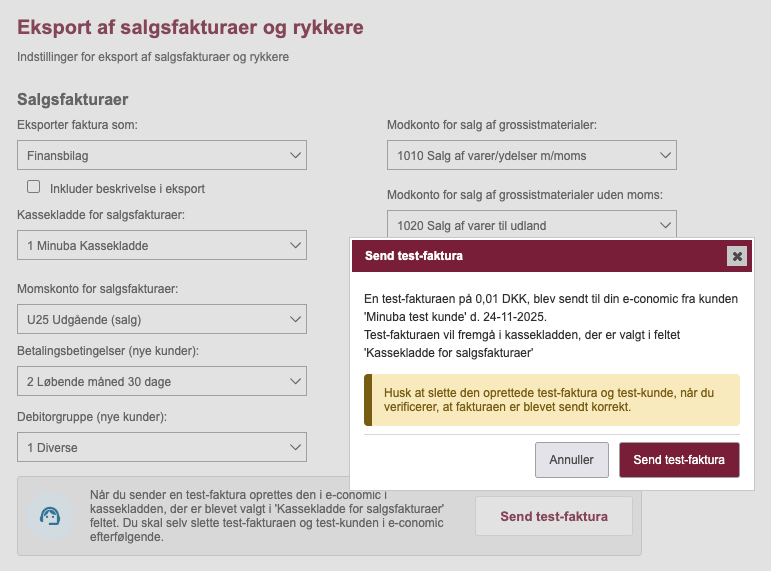Click the headset support icon
This screenshot has width=771, height=571.
pyautogui.click(x=49, y=516)
